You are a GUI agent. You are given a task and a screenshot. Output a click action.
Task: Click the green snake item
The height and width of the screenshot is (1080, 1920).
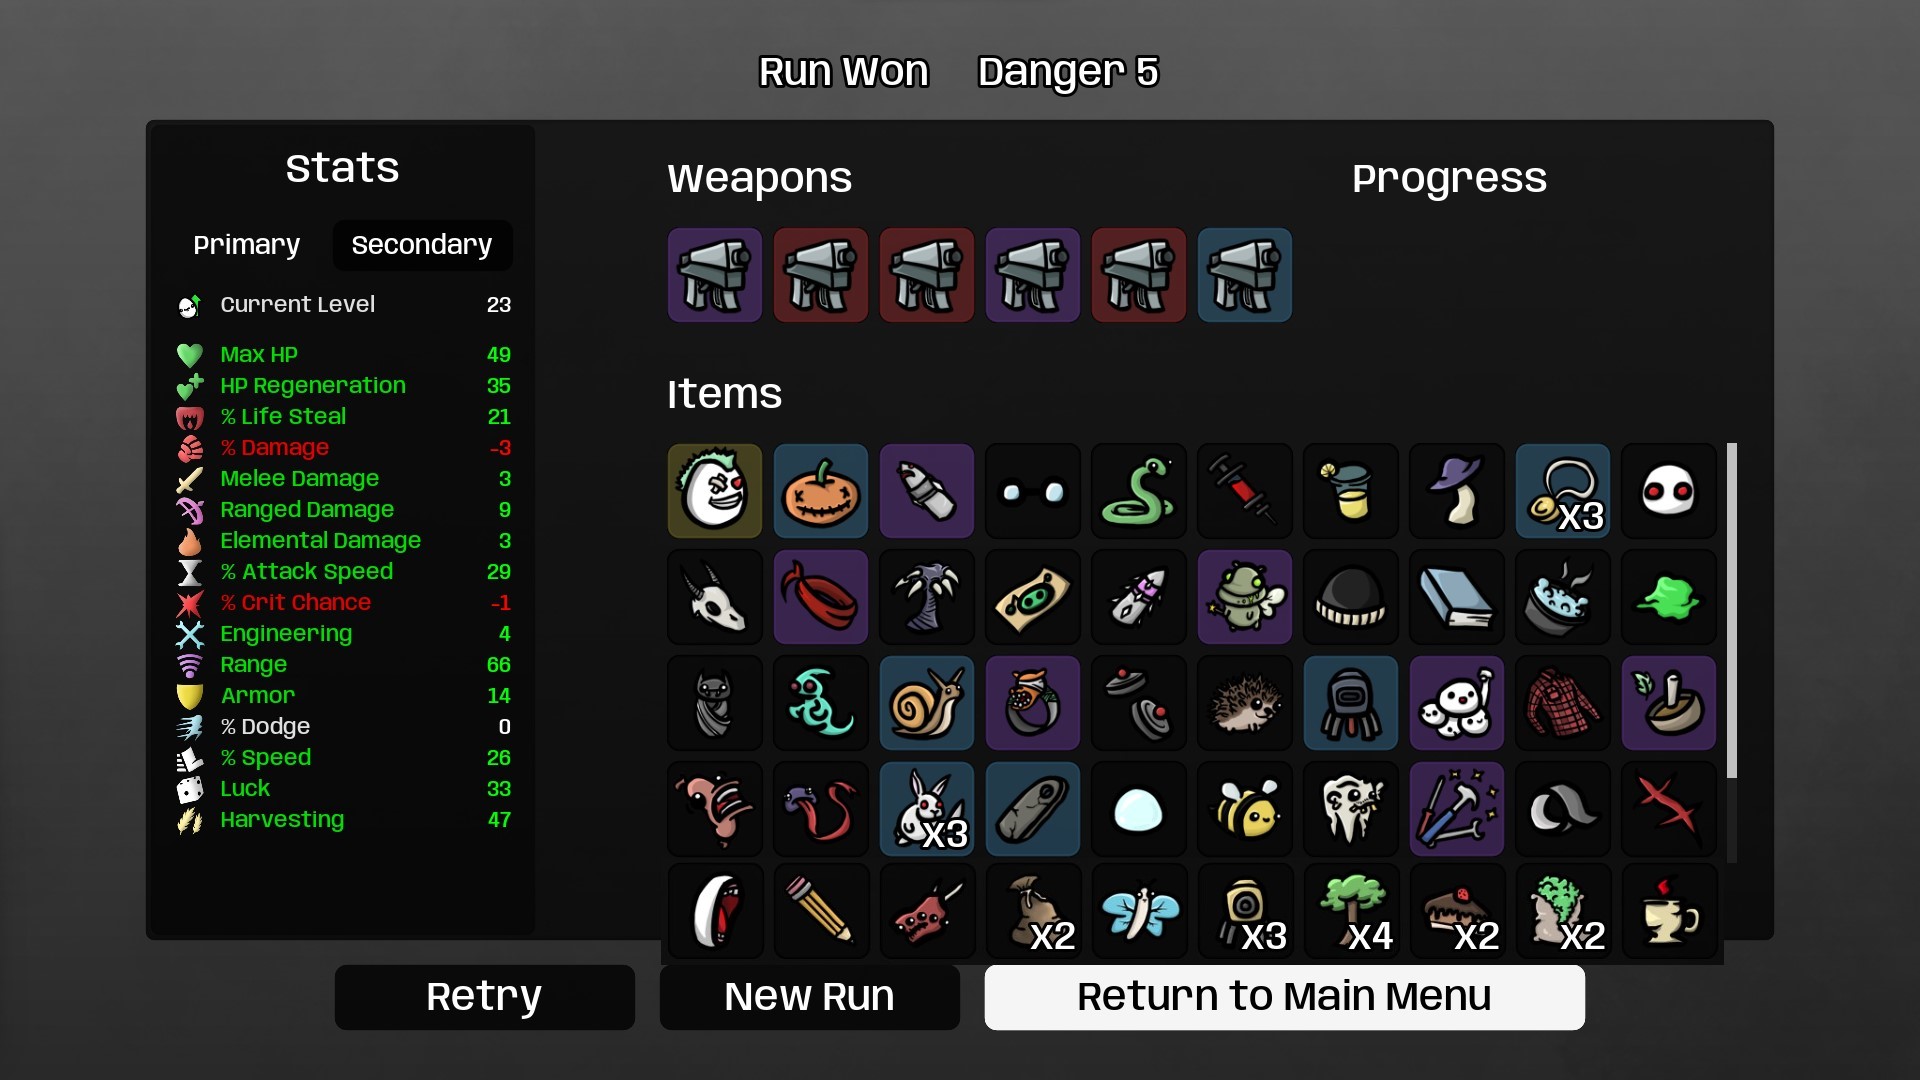tap(1138, 491)
